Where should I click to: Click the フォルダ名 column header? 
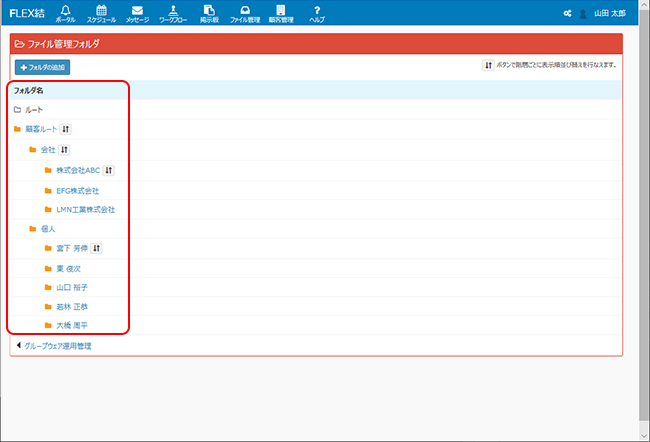tap(29, 90)
